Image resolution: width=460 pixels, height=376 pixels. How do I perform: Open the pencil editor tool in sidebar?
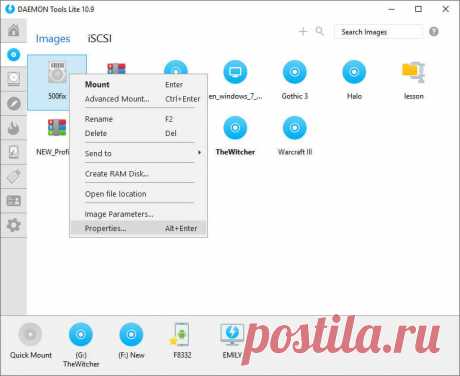point(13,103)
